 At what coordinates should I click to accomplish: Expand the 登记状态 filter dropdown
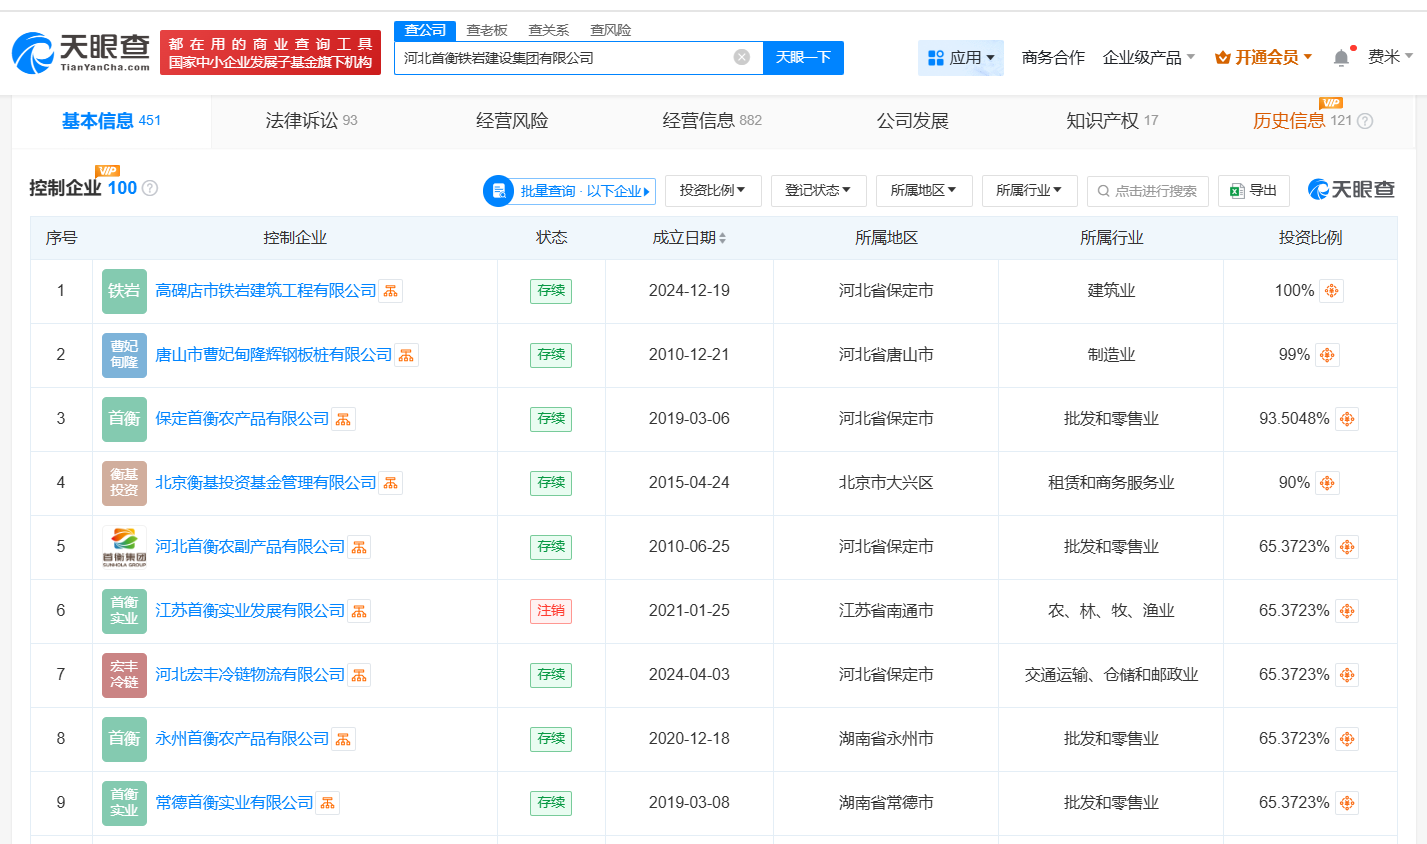pos(818,190)
